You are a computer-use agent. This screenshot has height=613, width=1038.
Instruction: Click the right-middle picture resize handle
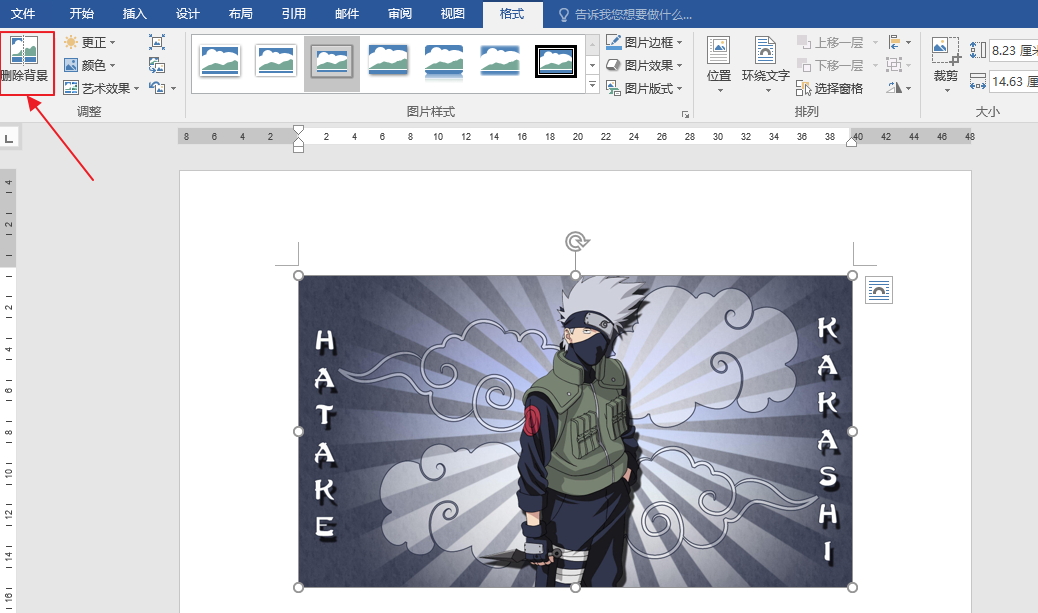(x=852, y=432)
